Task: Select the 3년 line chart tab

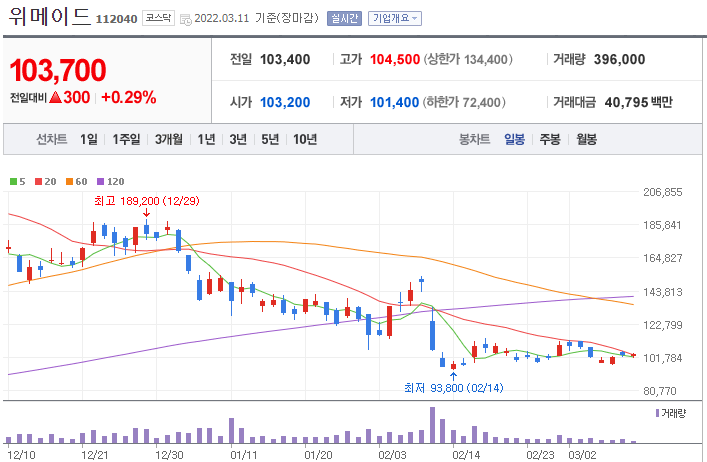Action: click(238, 139)
